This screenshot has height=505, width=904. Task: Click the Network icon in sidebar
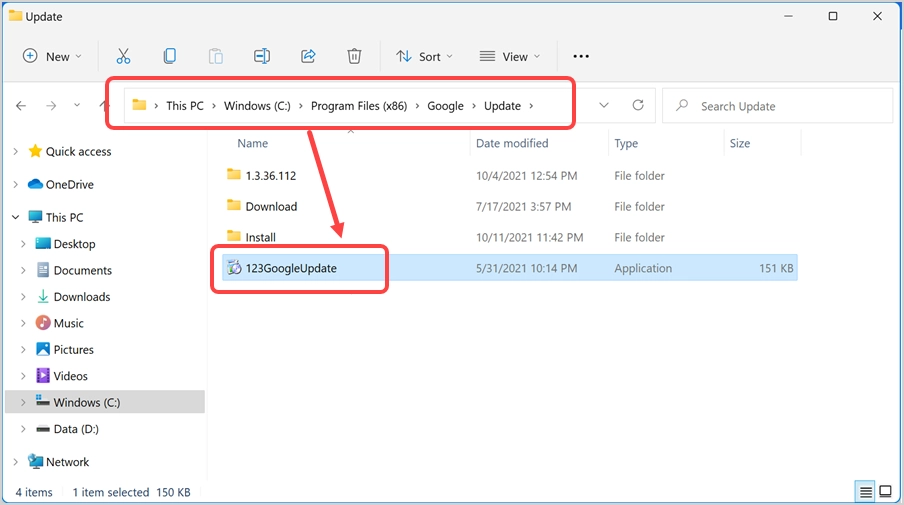(x=35, y=461)
